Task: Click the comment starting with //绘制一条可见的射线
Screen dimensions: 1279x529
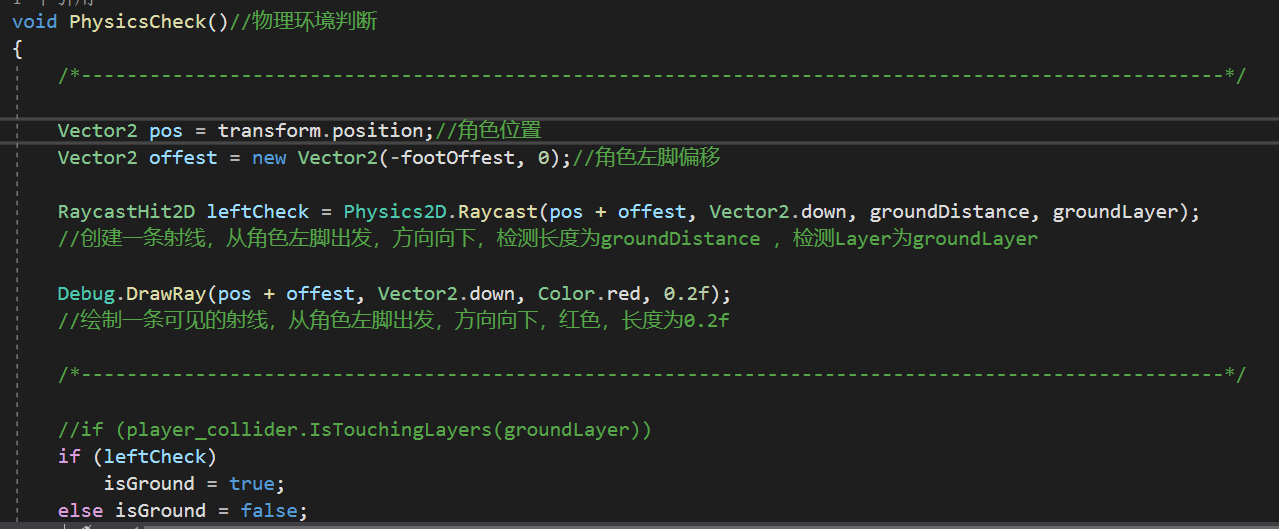Action: [394, 321]
